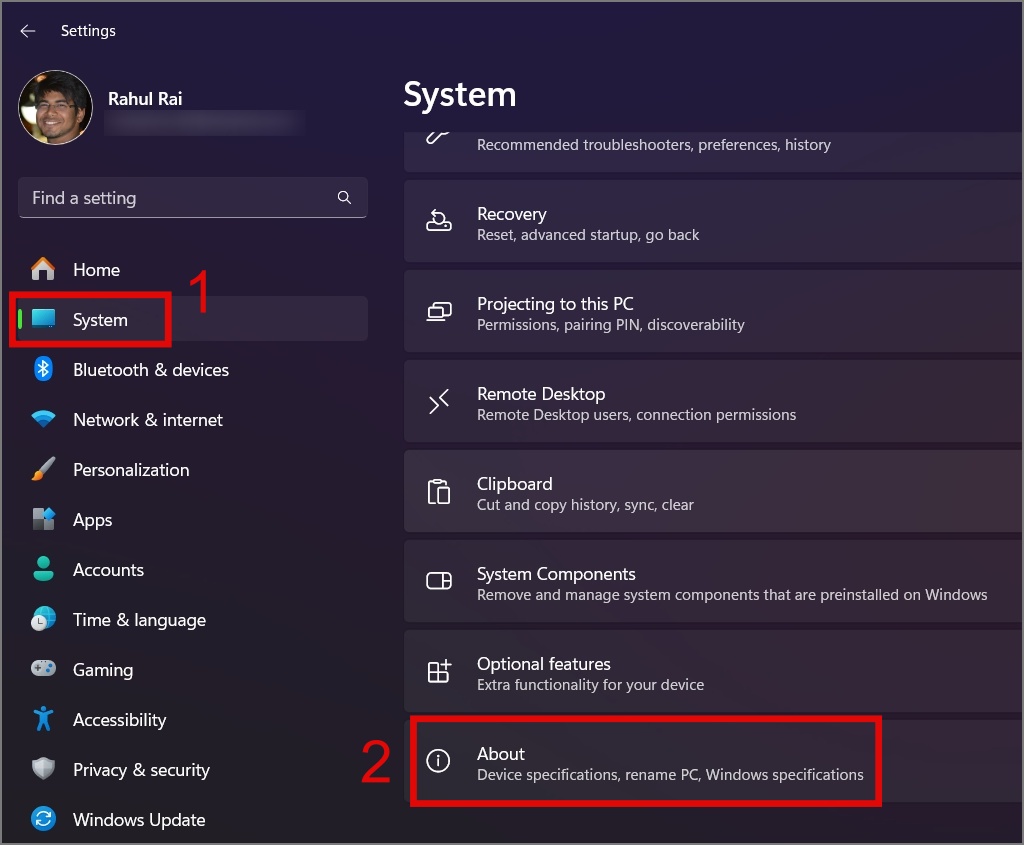The width and height of the screenshot is (1024, 845).
Task: Select the Time & language clock icon
Action: pos(44,620)
